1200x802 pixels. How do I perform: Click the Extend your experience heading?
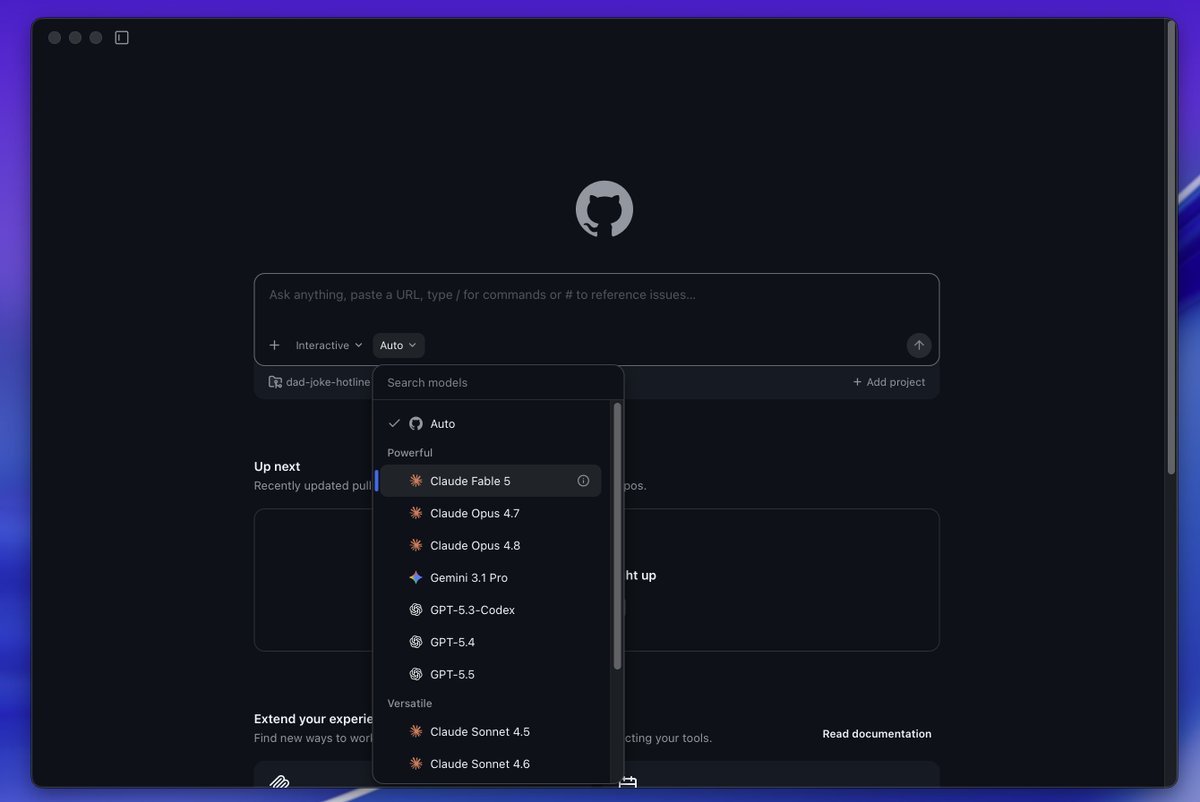313,719
